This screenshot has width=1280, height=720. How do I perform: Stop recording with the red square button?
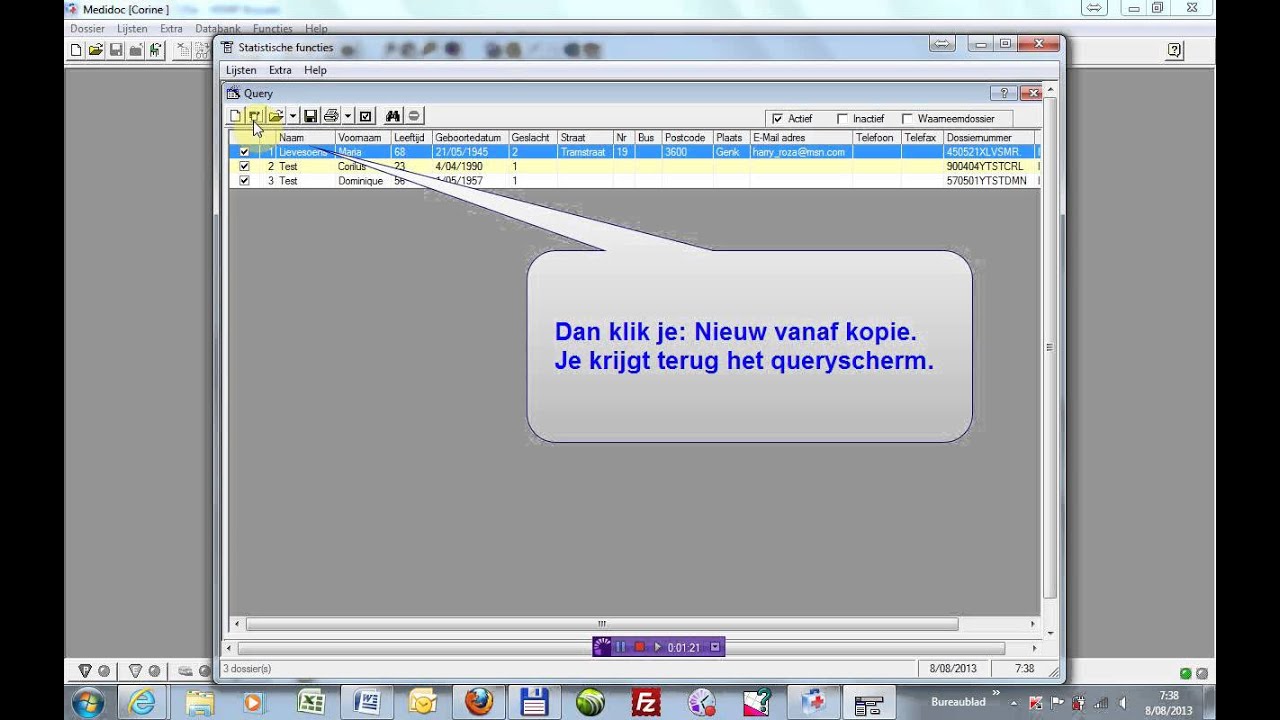point(639,647)
